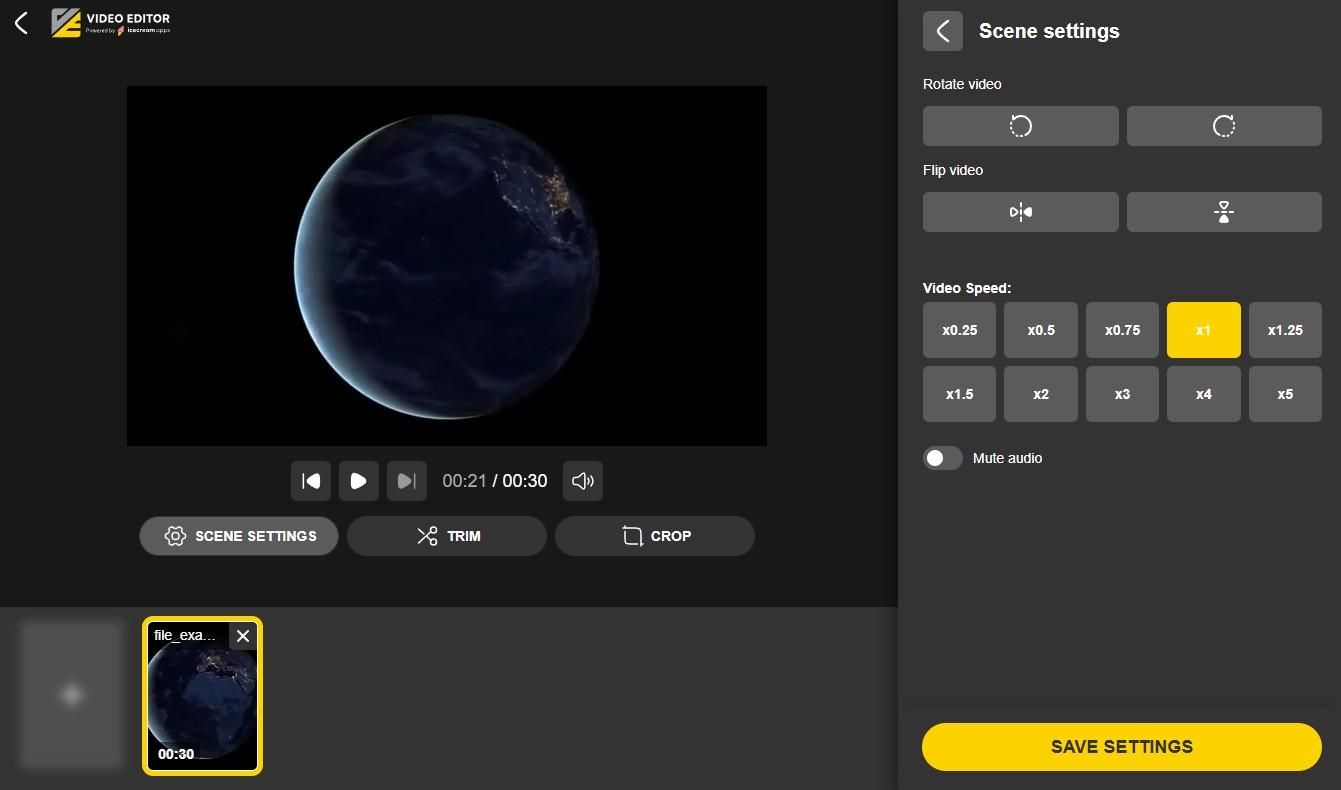Click the 00:30 total duration text
Screen dimensions: 1341x790
pos(525,481)
